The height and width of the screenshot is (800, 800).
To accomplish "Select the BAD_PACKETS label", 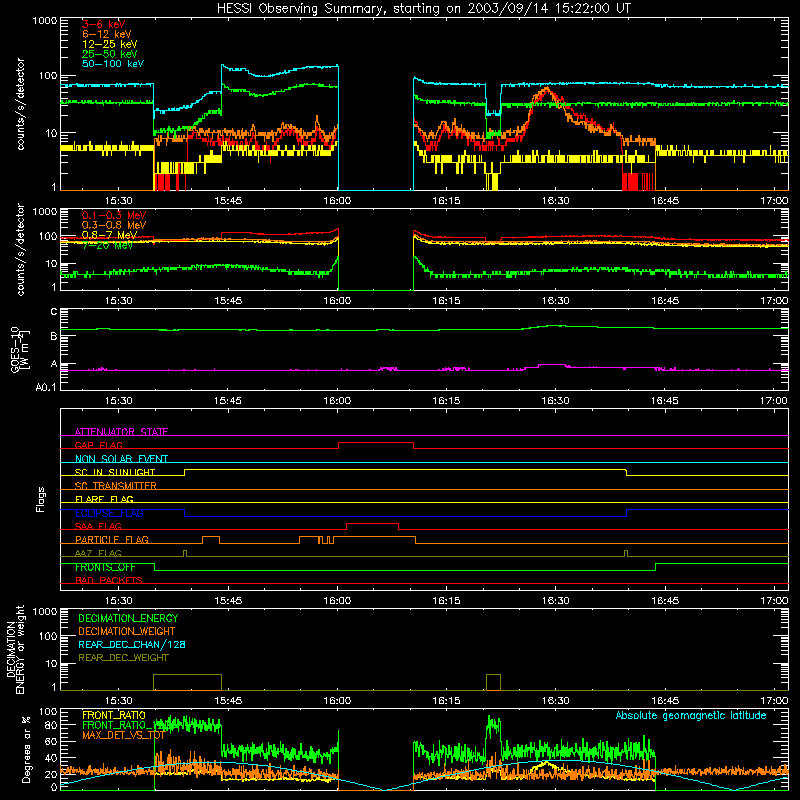I will coord(109,580).
